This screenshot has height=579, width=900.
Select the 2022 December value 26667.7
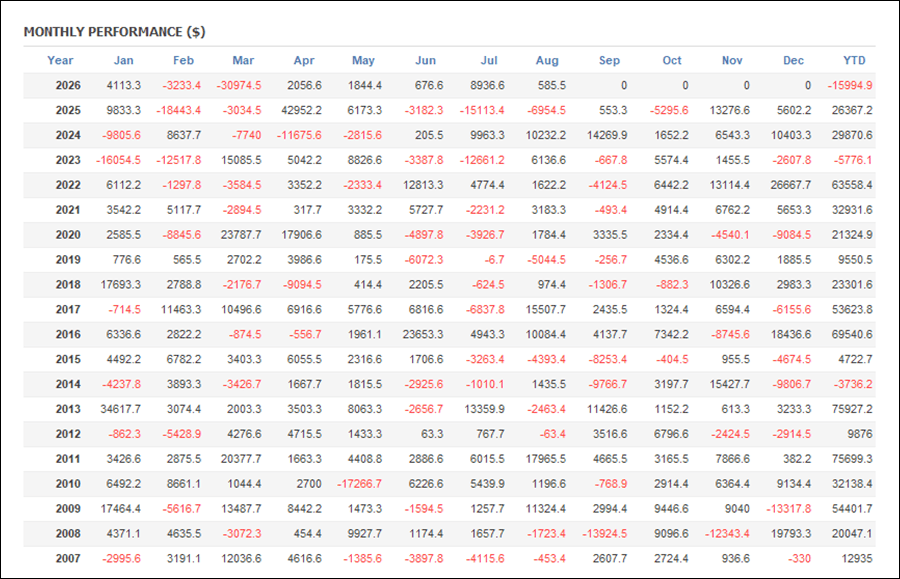791,185
